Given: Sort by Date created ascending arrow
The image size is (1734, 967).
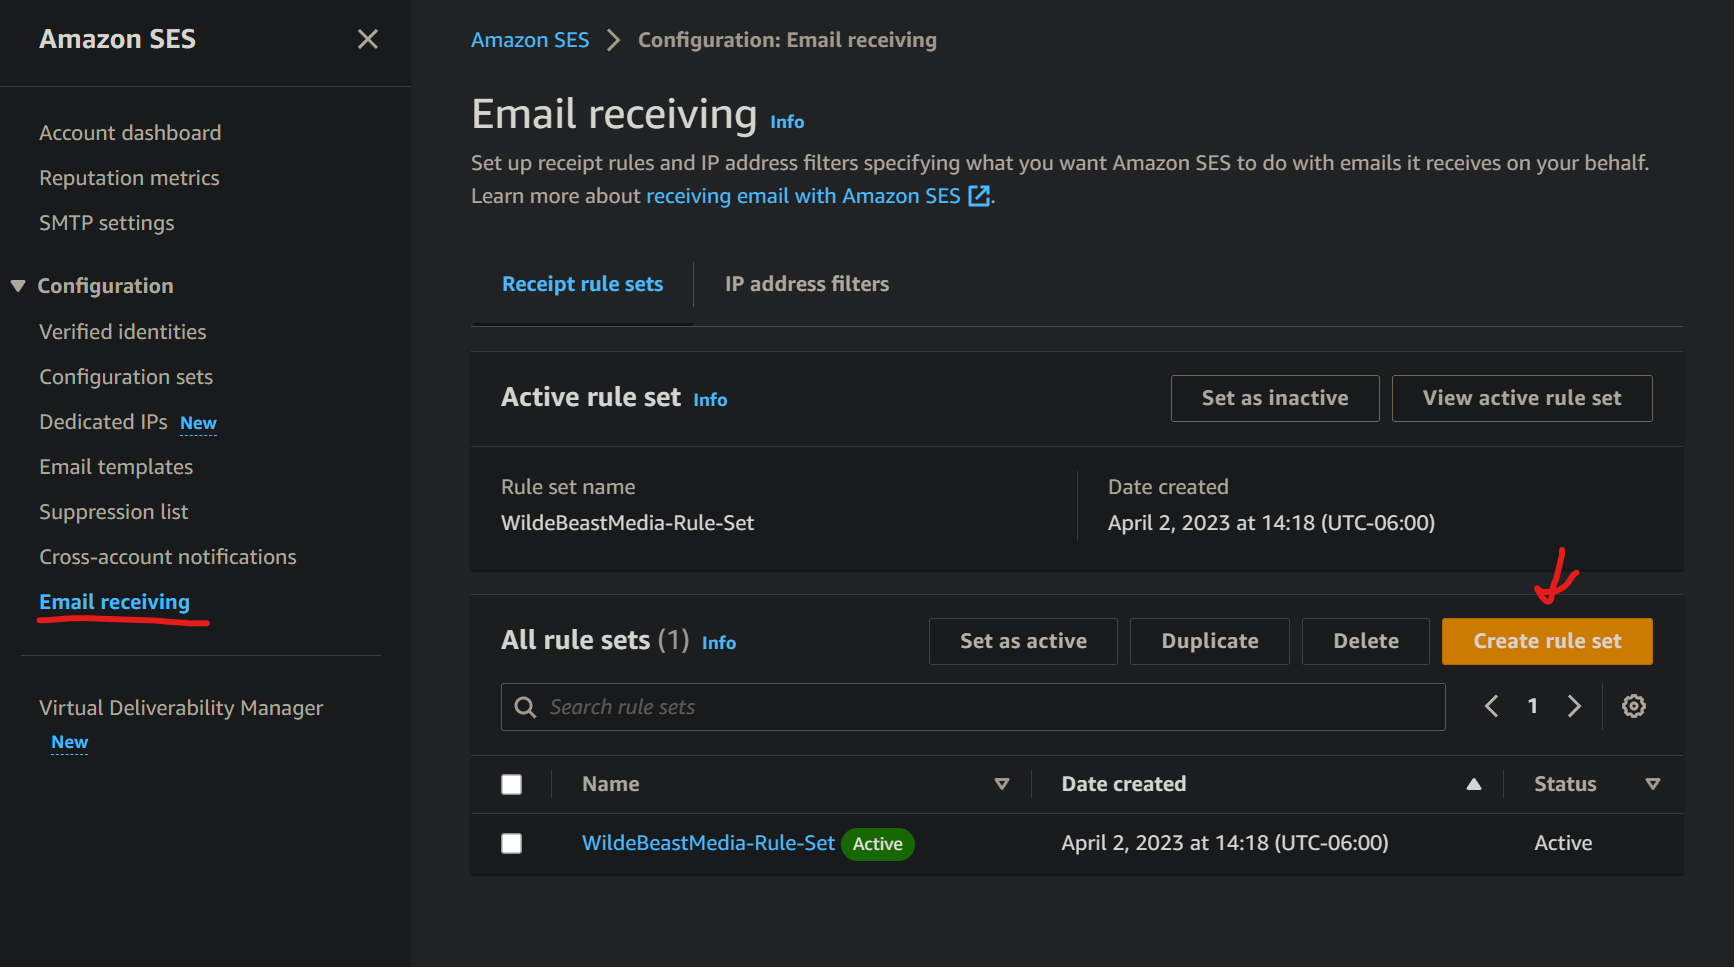Looking at the screenshot, I should (x=1473, y=784).
